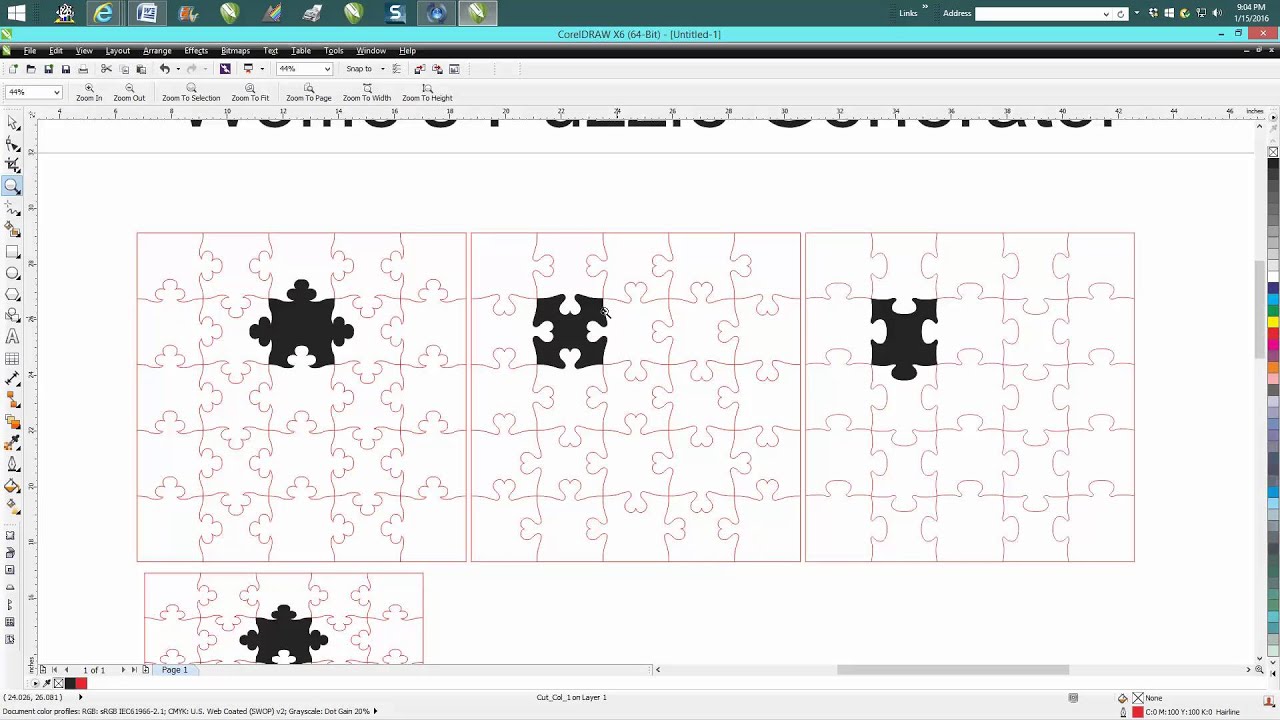Click the Open file folder icon
The width and height of the screenshot is (1280, 720).
[30, 69]
